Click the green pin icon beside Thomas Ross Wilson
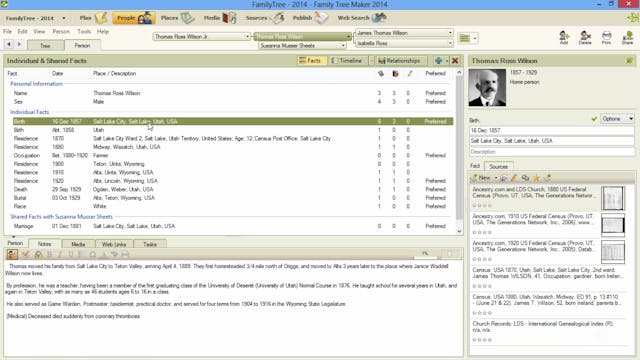 tap(629, 61)
